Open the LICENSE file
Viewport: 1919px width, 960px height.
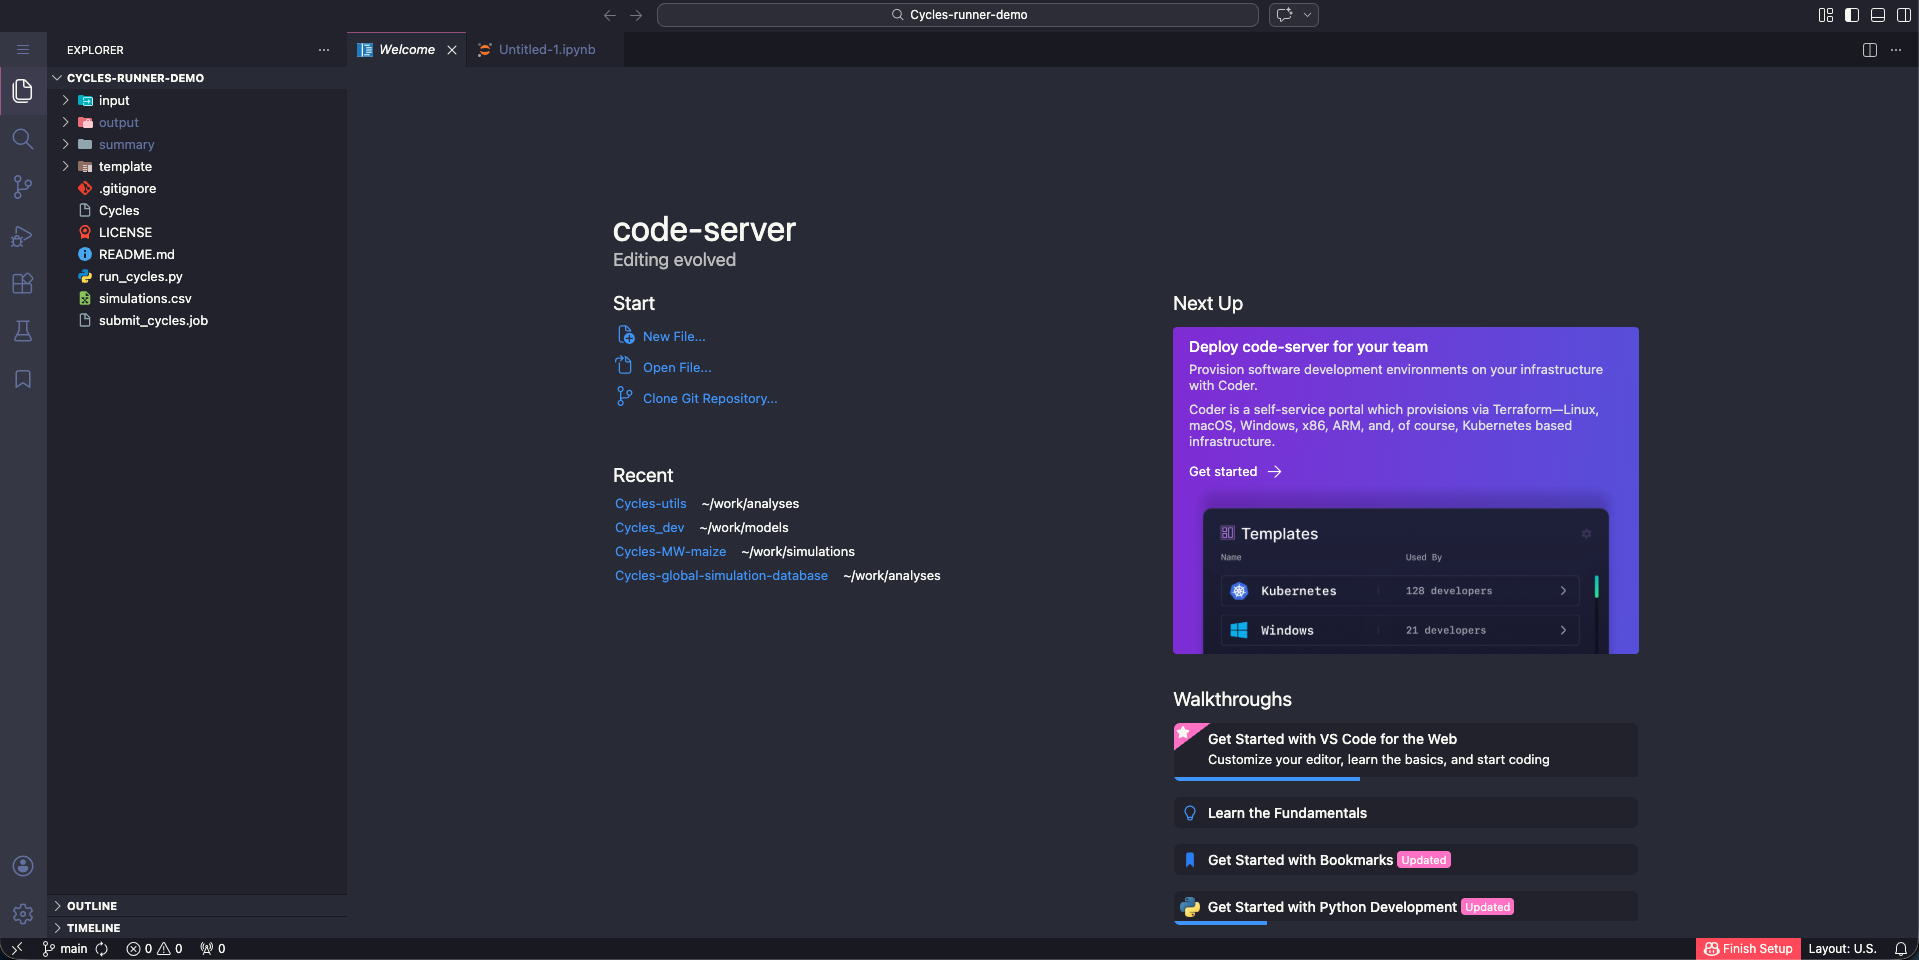coord(197,232)
